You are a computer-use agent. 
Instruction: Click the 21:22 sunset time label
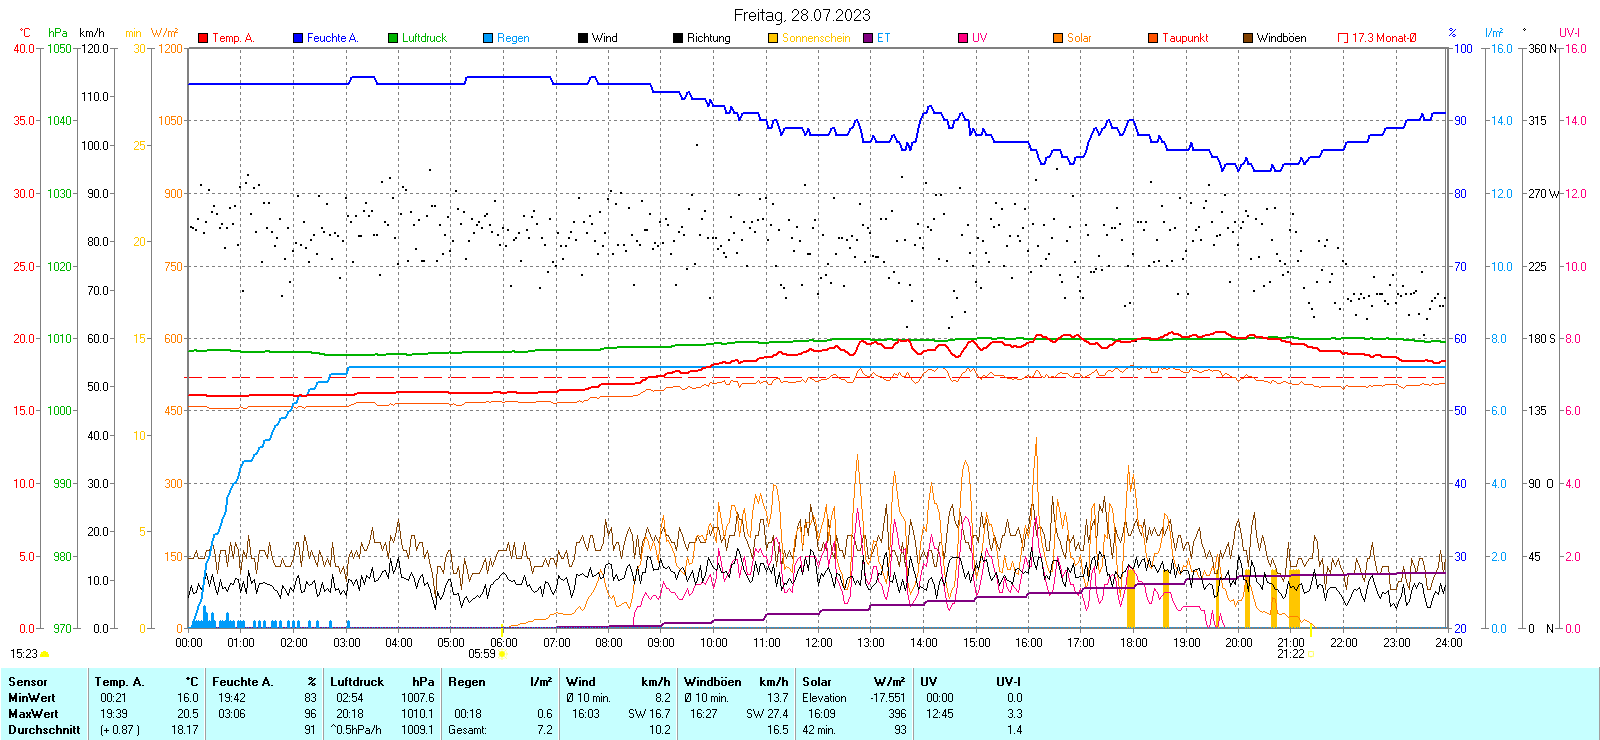[1290, 654]
